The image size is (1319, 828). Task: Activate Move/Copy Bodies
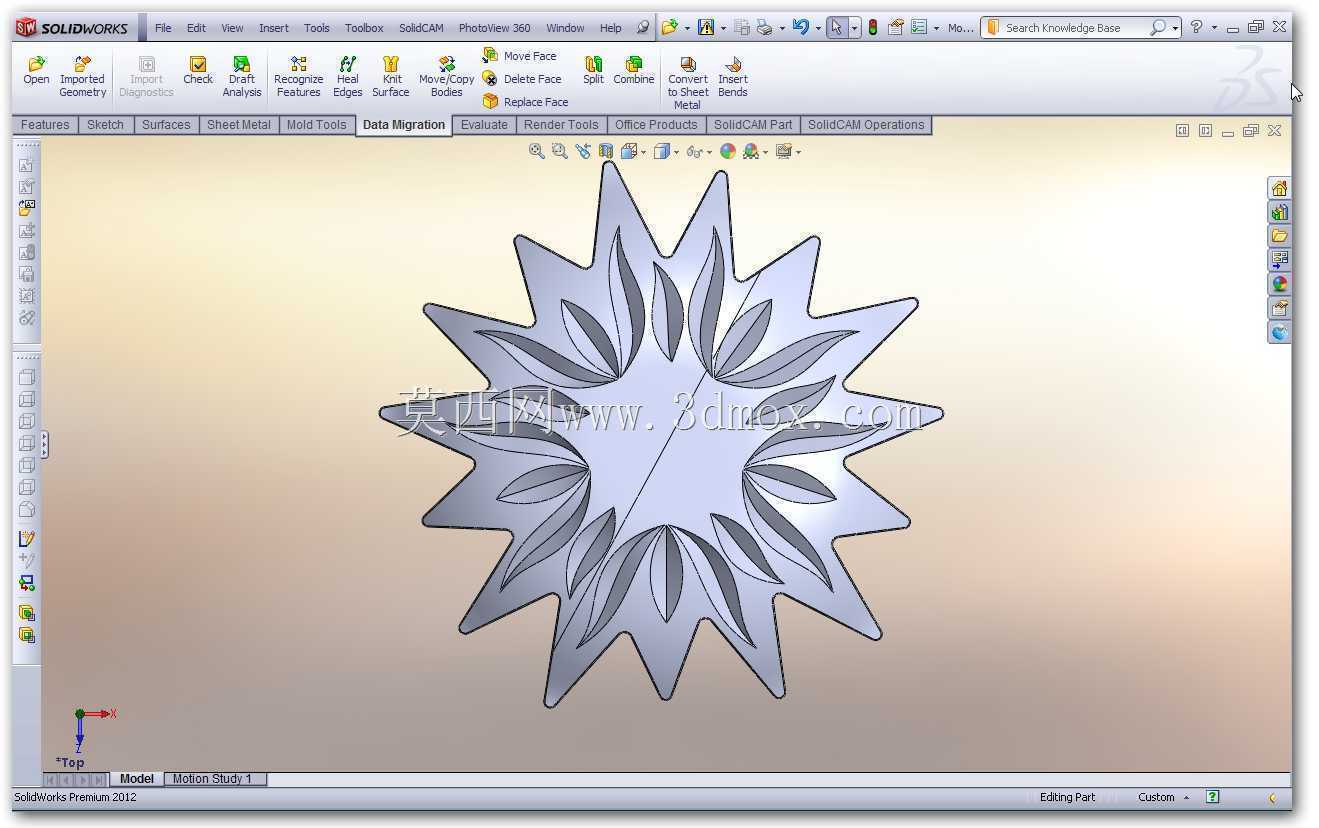point(446,77)
